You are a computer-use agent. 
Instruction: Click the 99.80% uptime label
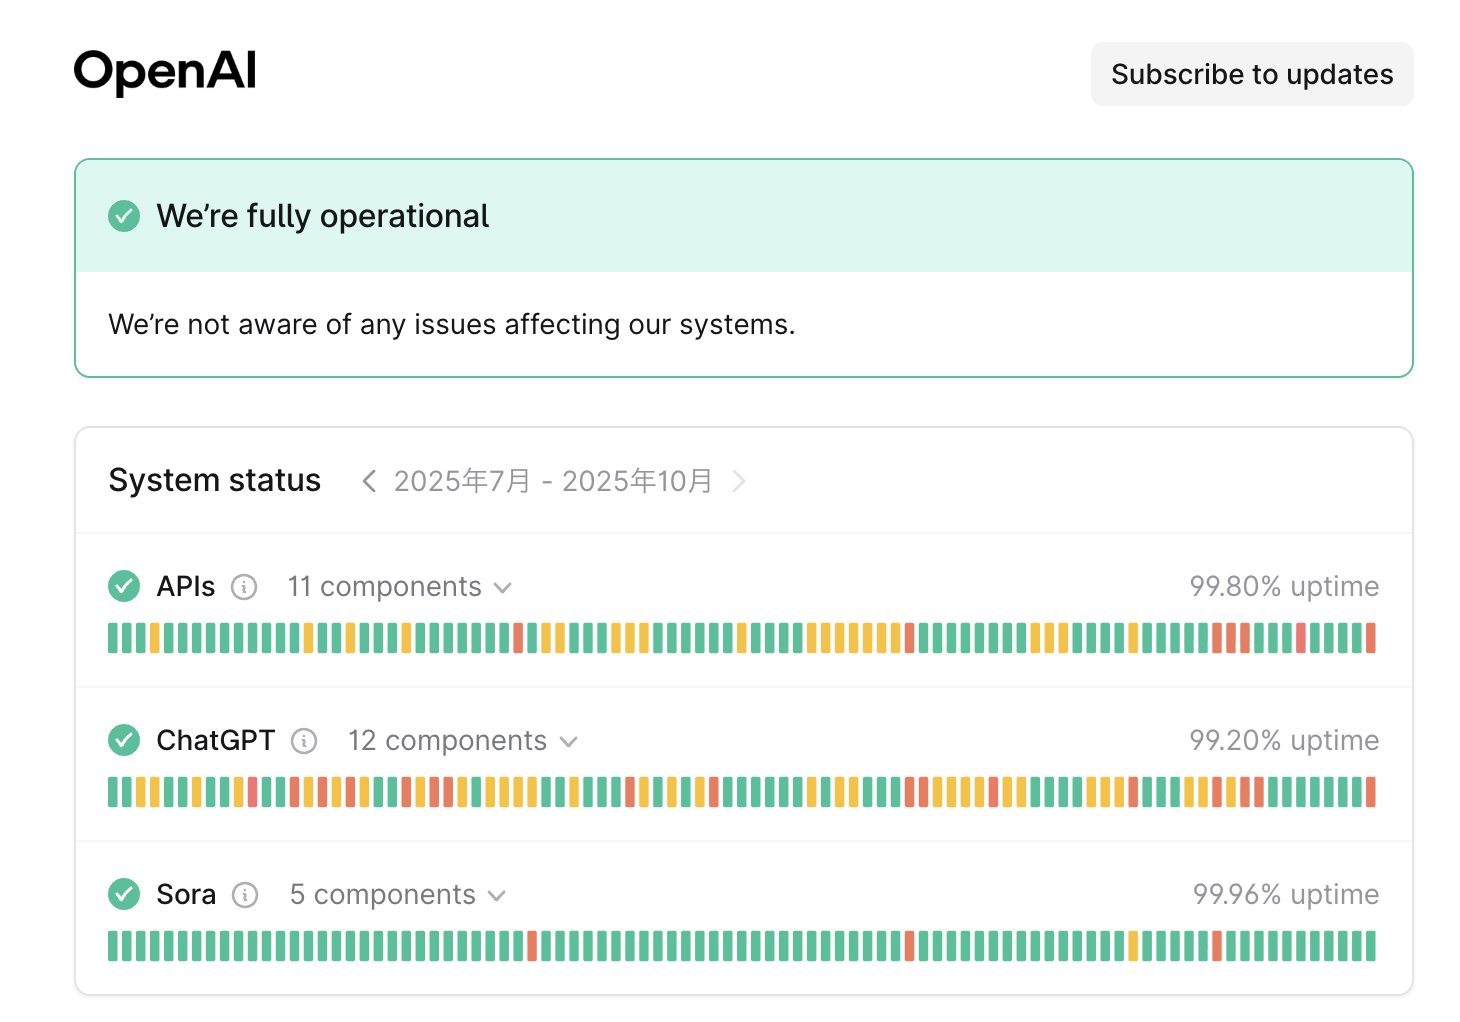pos(1283,587)
